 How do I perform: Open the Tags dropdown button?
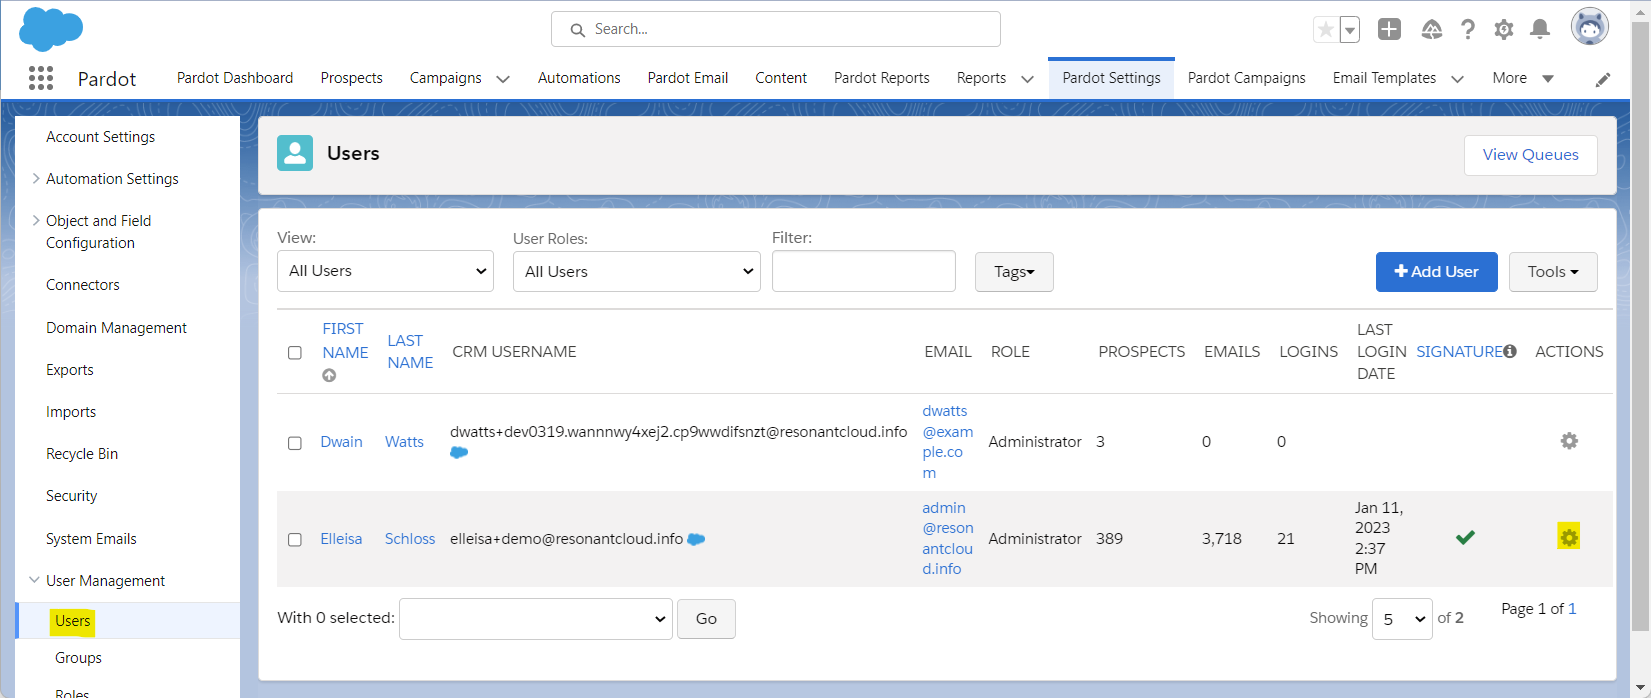(x=1014, y=272)
